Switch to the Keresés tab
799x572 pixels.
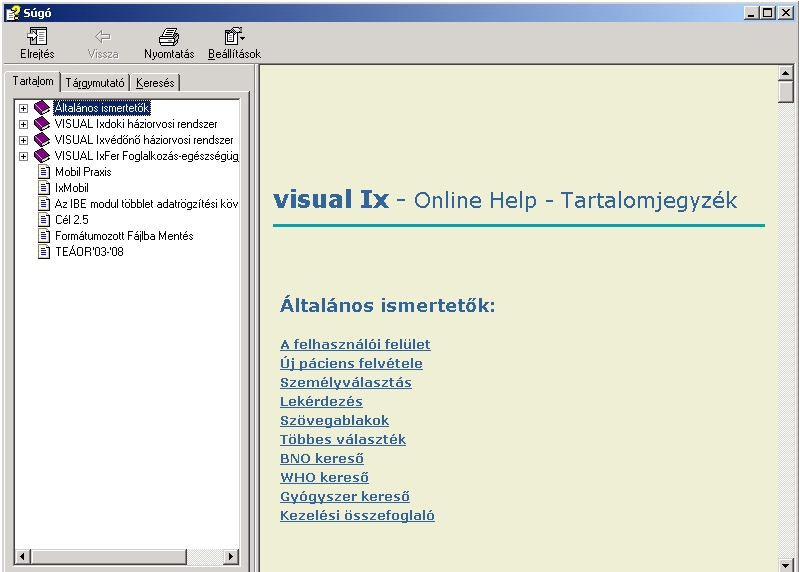[154, 83]
